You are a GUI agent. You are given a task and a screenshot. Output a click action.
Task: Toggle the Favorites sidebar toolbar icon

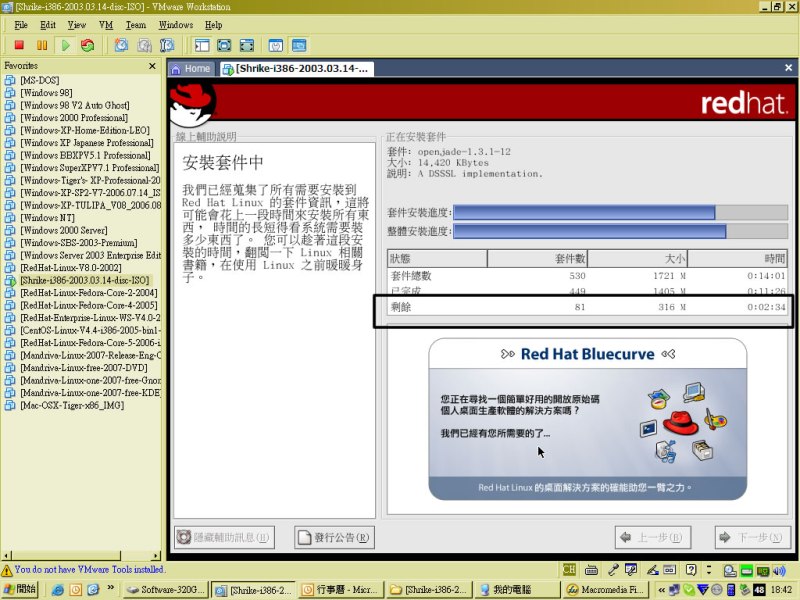pyautogui.click(x=202, y=45)
